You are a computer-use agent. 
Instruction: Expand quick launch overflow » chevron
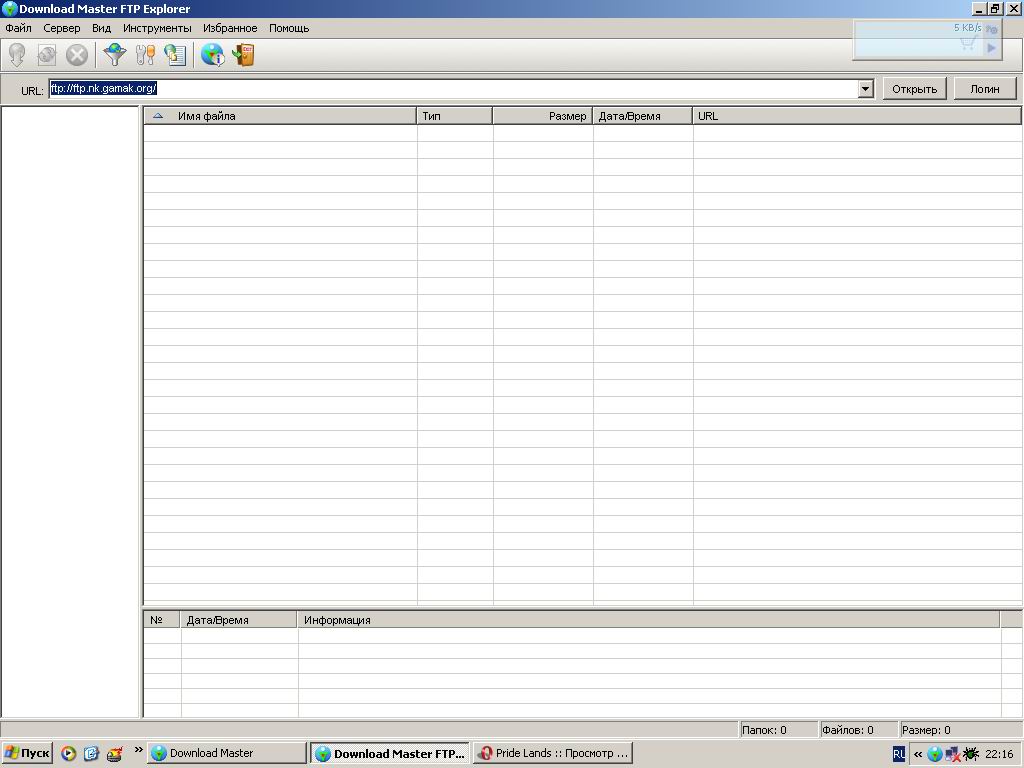tap(138, 750)
